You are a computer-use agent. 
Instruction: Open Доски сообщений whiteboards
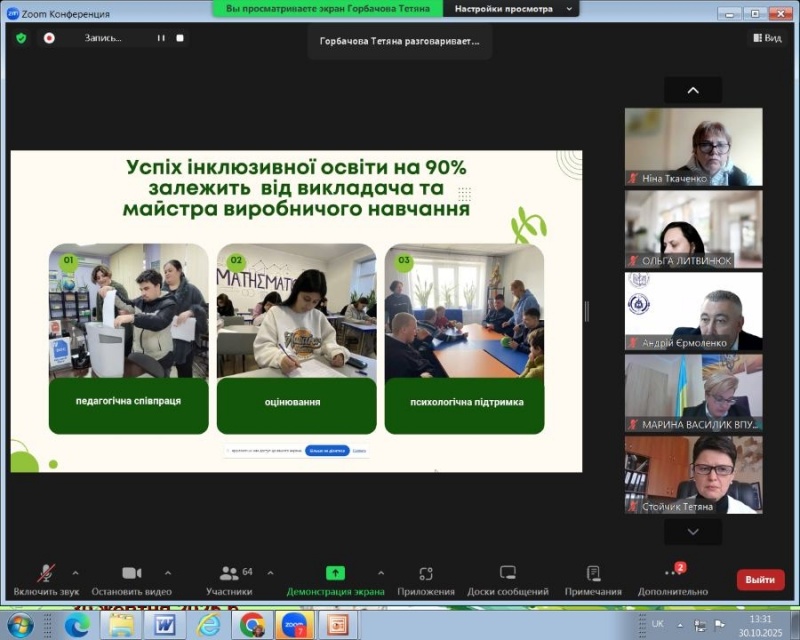click(507, 573)
